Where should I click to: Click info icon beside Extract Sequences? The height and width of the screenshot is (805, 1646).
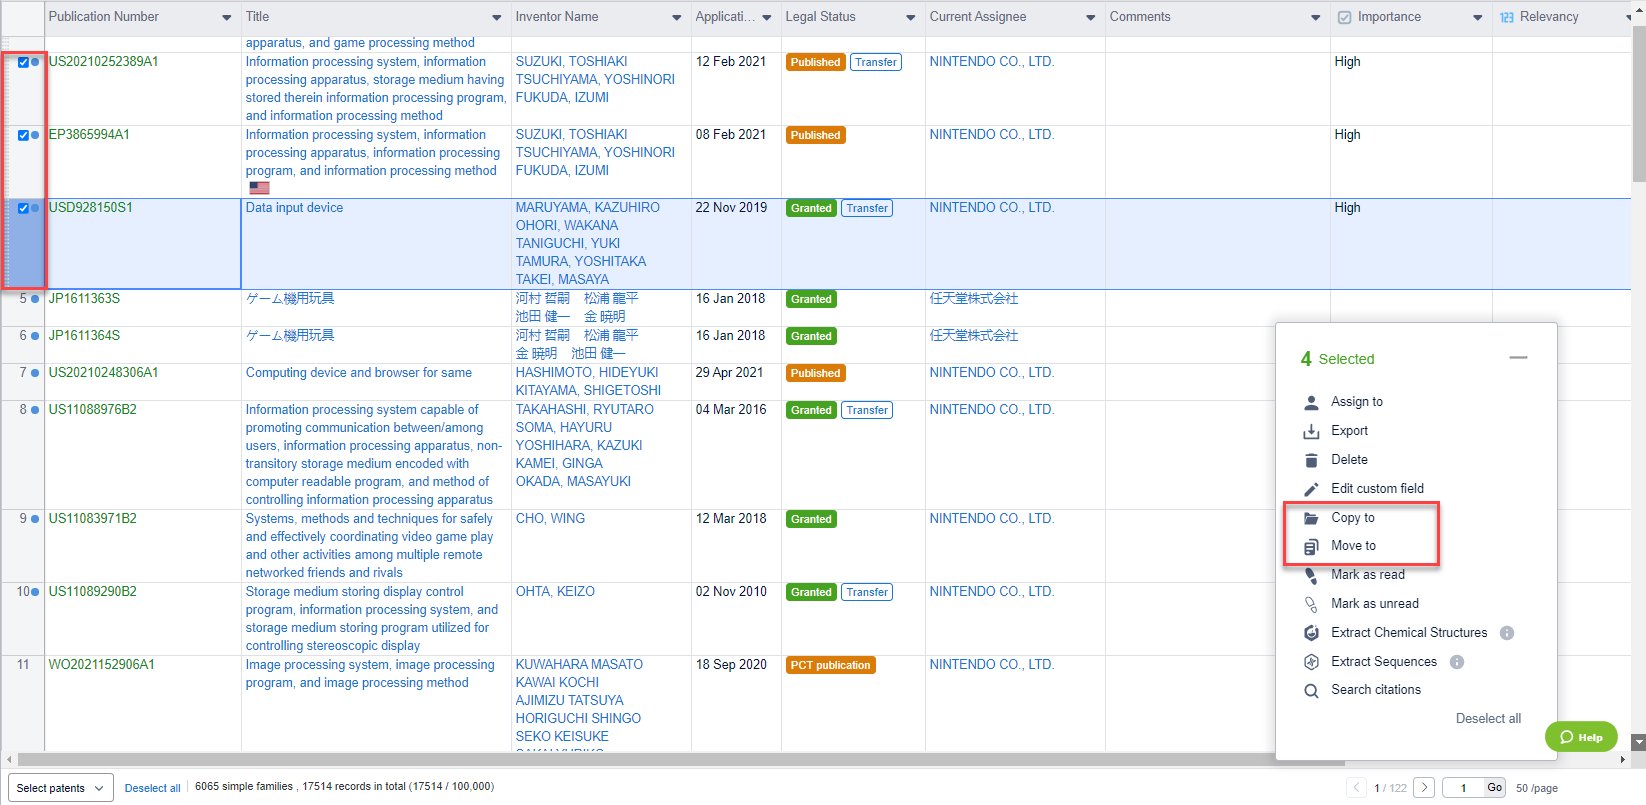(x=1457, y=662)
